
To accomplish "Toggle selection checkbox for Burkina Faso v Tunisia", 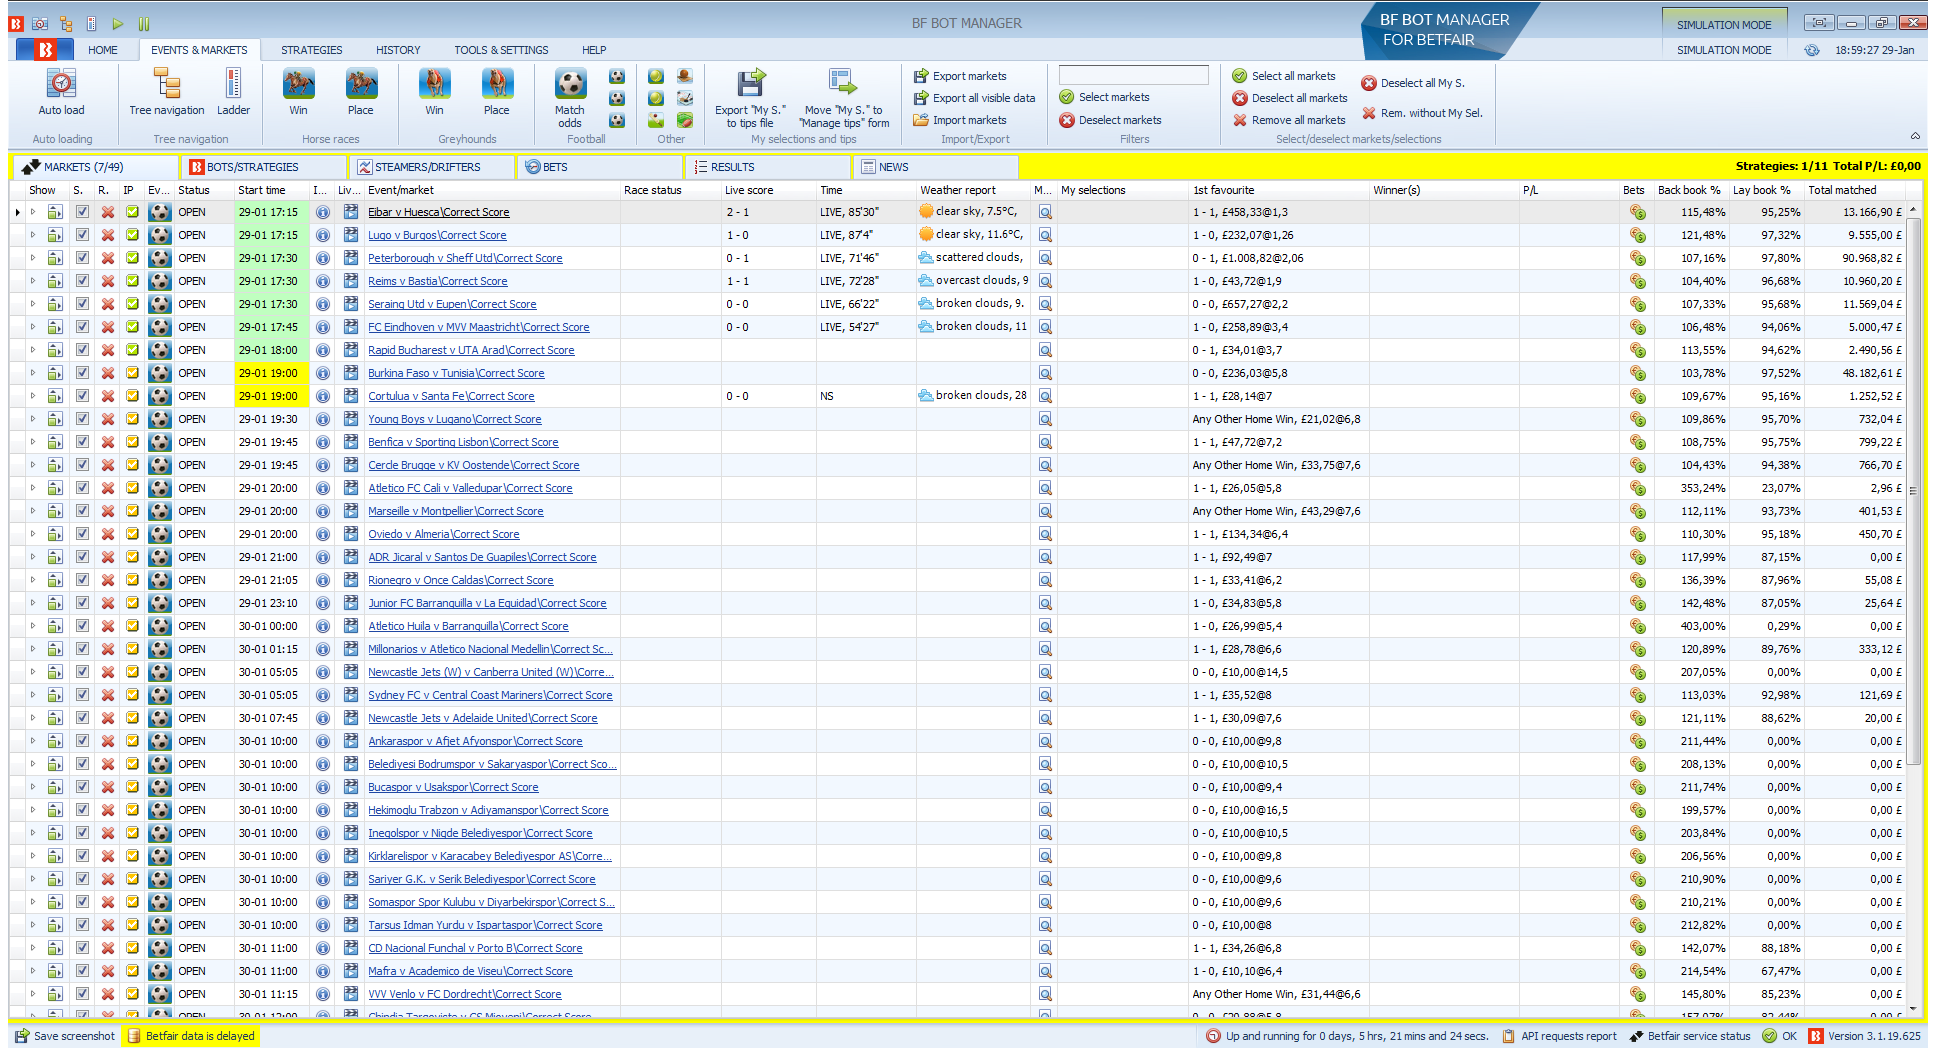I will [x=82, y=373].
